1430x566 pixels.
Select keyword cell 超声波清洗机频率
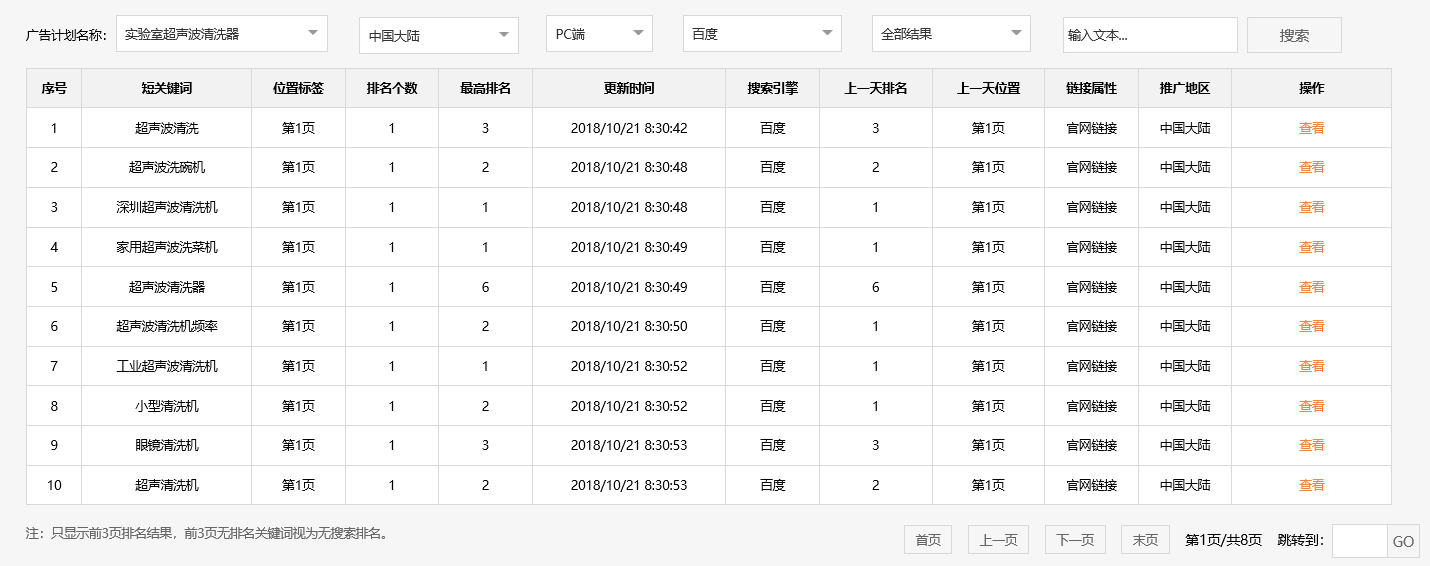tap(166, 326)
